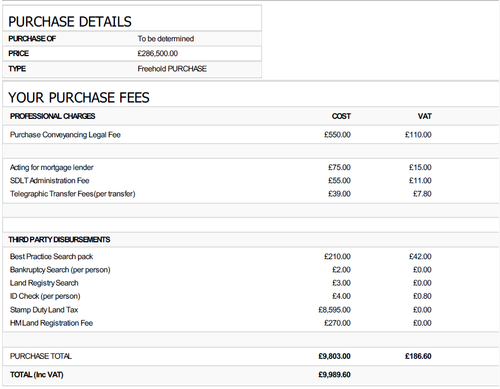Click the £8,595.00 stamp duty cost

tap(335, 310)
